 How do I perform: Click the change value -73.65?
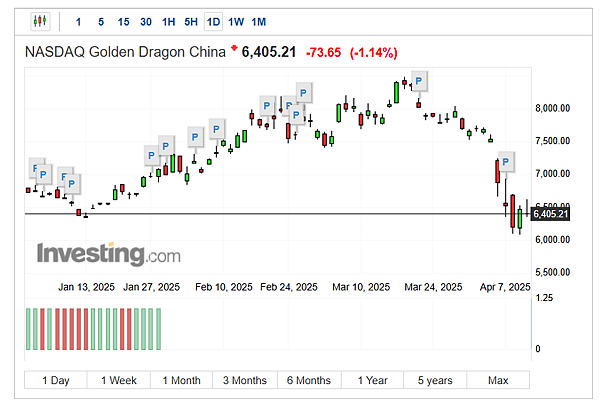(323, 52)
